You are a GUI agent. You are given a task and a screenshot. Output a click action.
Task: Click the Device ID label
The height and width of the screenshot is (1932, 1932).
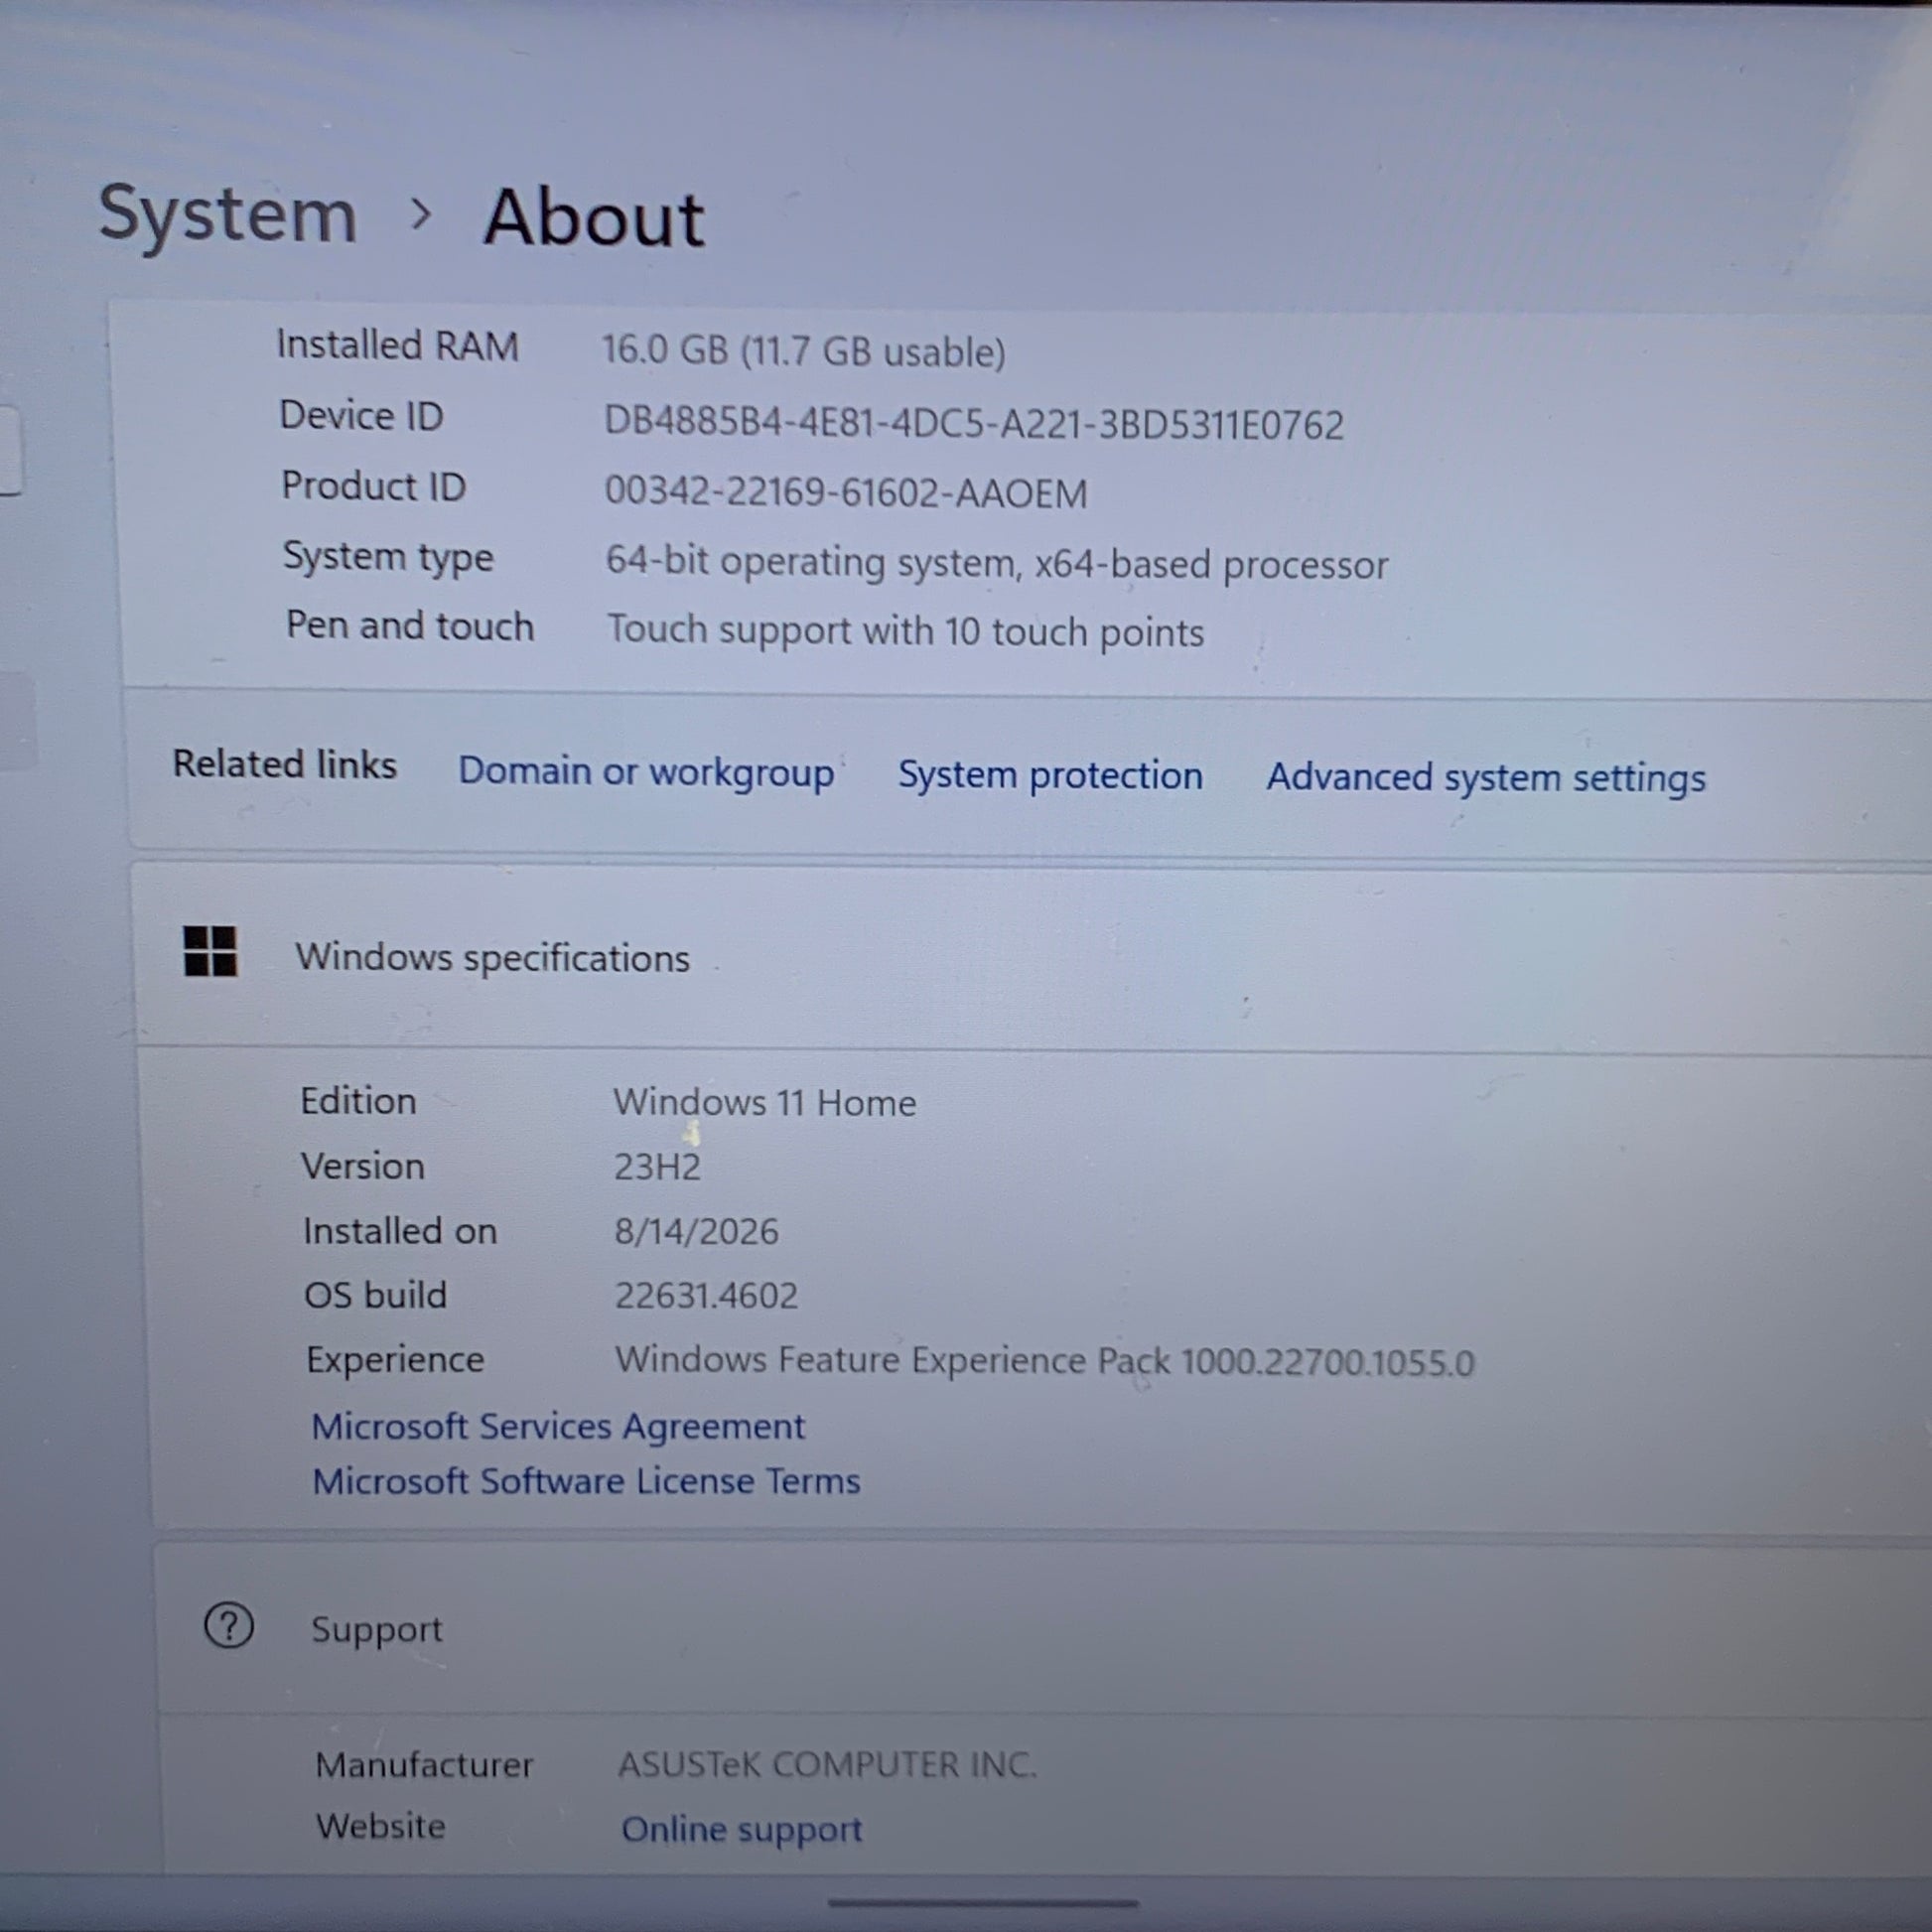click(x=361, y=415)
